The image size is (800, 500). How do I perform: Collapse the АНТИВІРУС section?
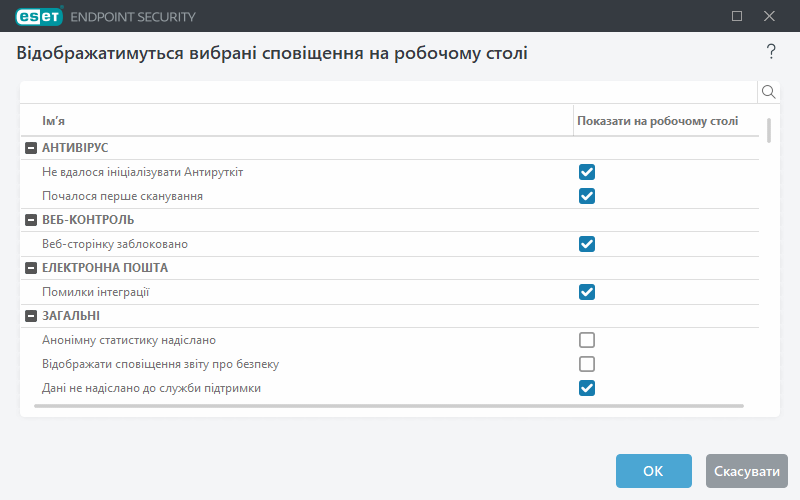[30, 148]
